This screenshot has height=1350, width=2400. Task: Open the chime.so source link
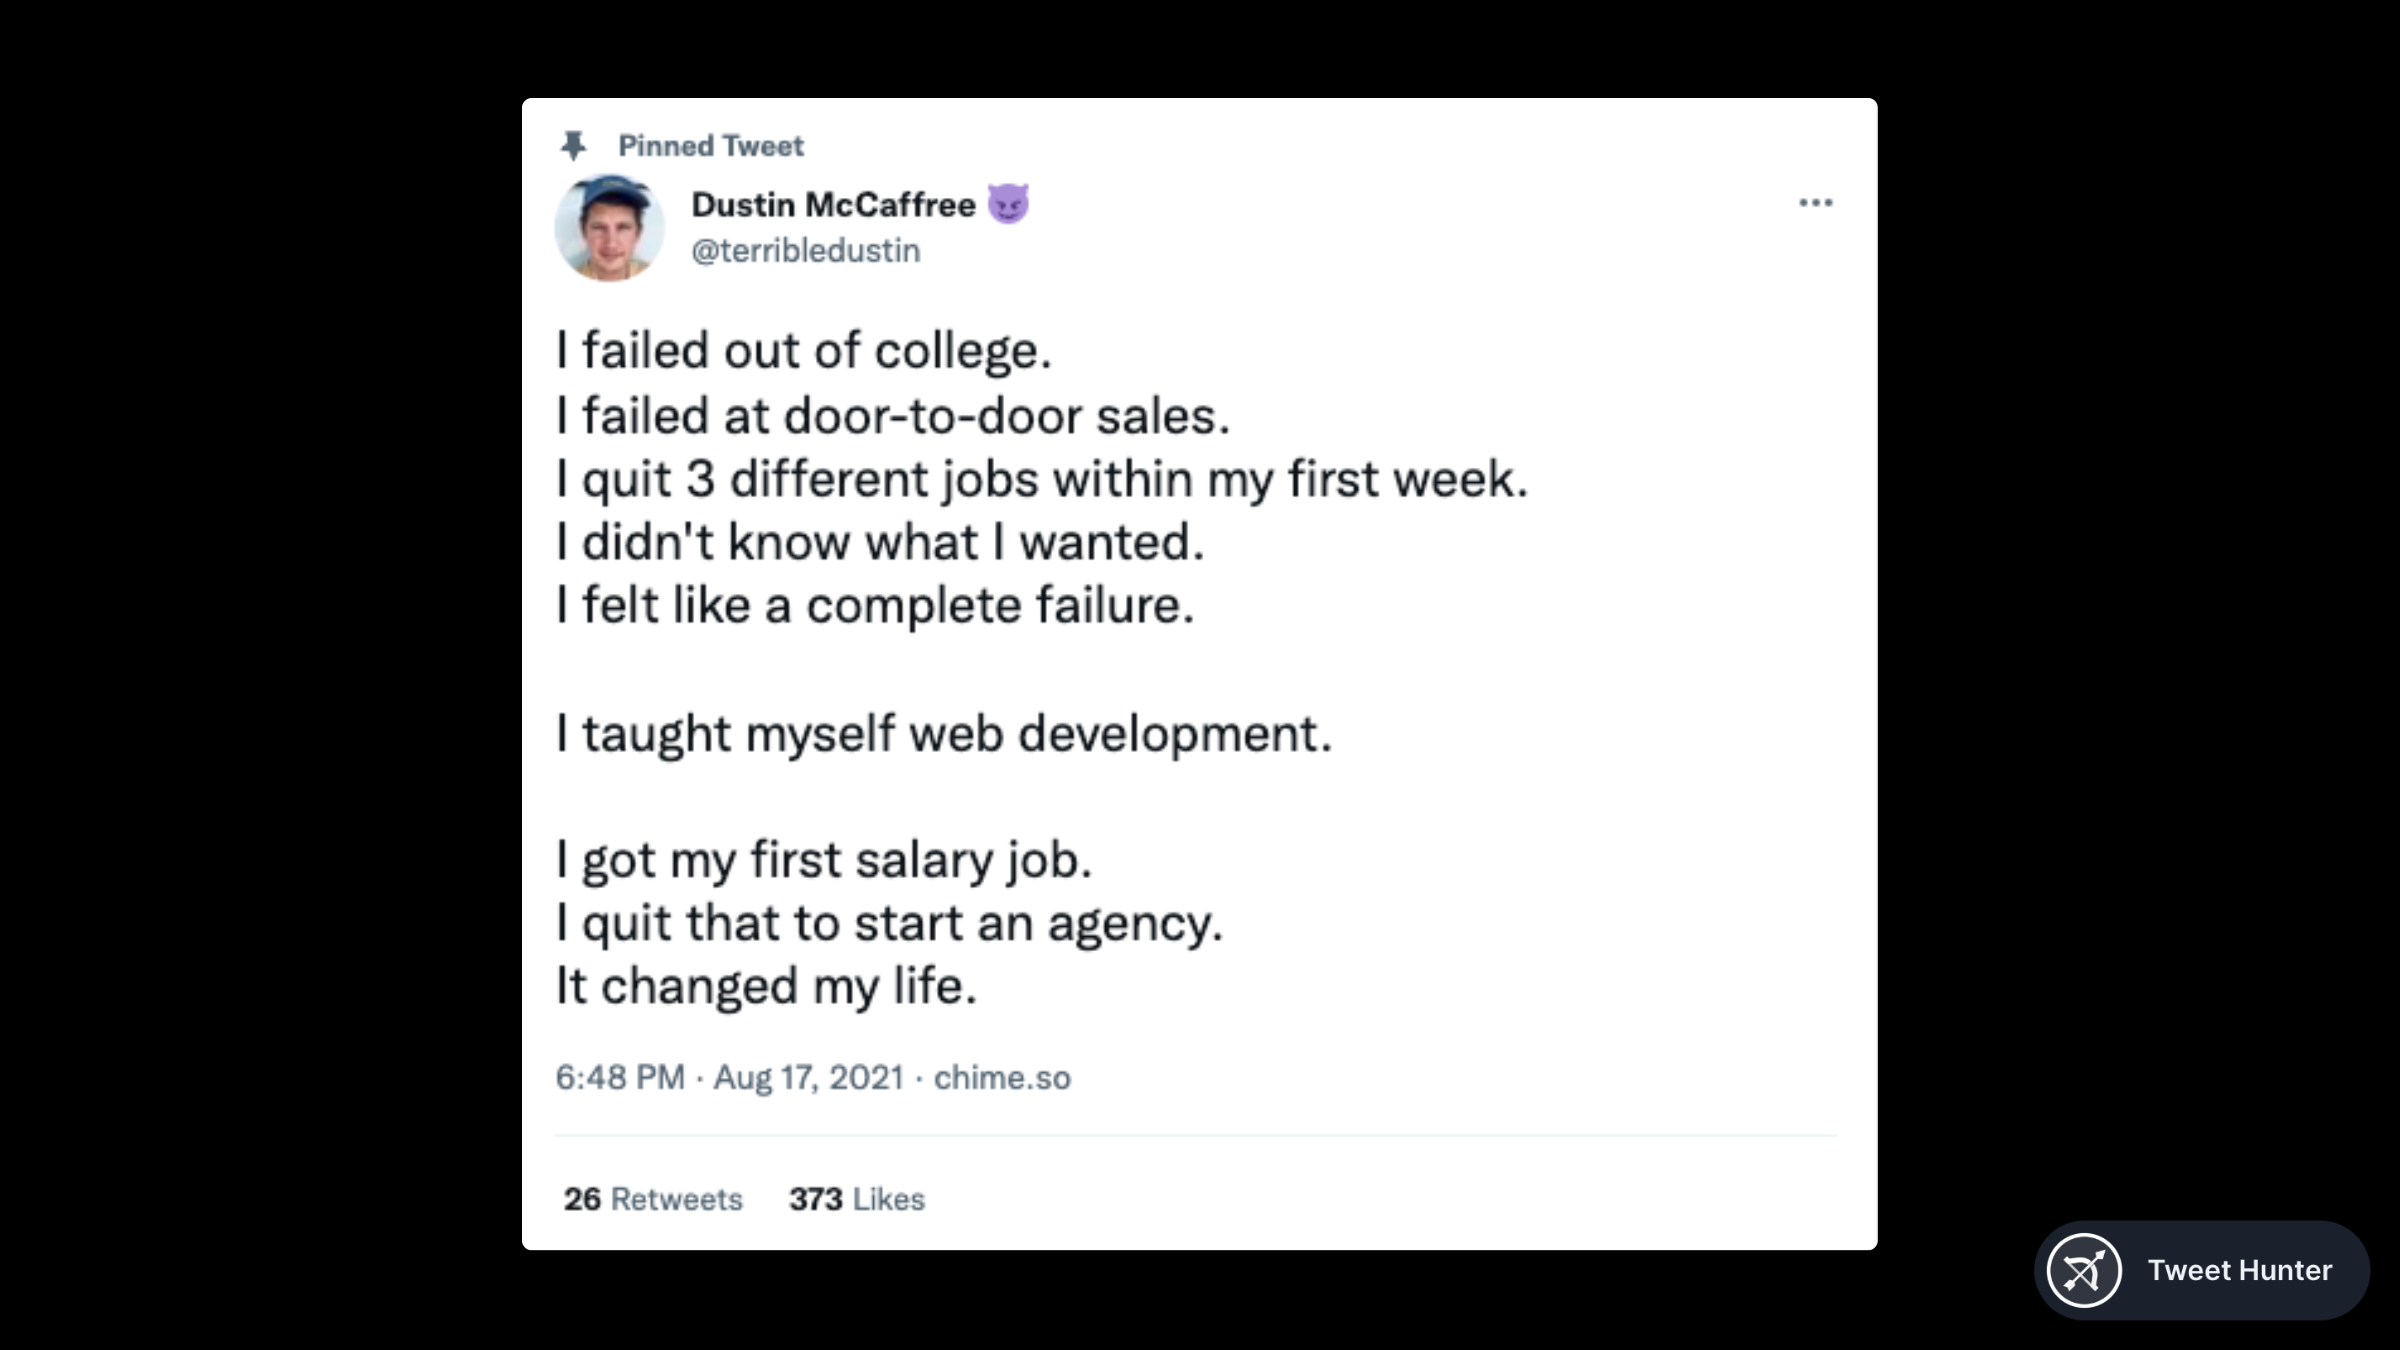coord(1002,1078)
